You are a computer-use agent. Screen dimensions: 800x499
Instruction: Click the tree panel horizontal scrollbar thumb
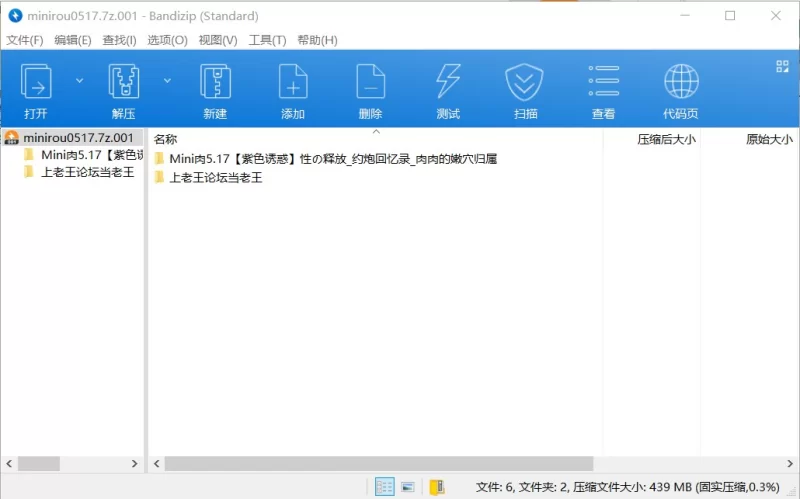pyautogui.click(x=39, y=463)
